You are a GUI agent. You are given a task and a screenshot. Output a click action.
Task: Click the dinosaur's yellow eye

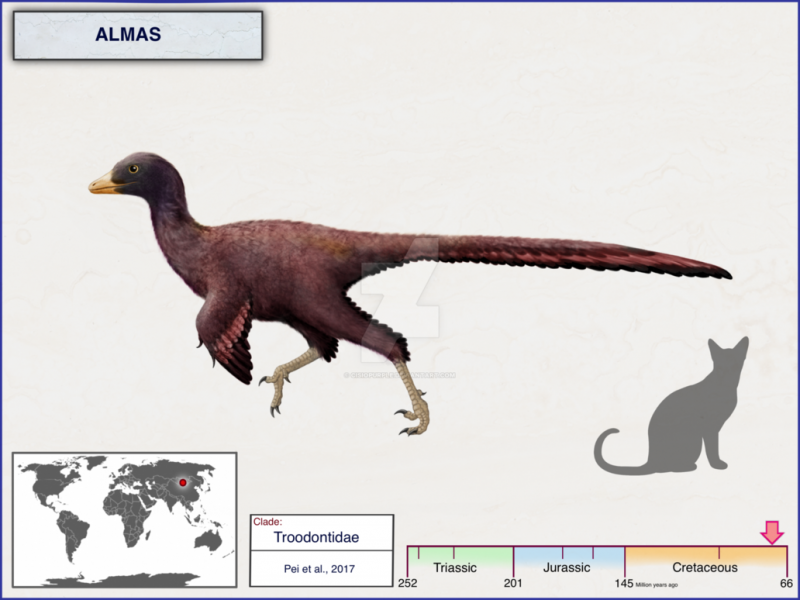point(133,169)
